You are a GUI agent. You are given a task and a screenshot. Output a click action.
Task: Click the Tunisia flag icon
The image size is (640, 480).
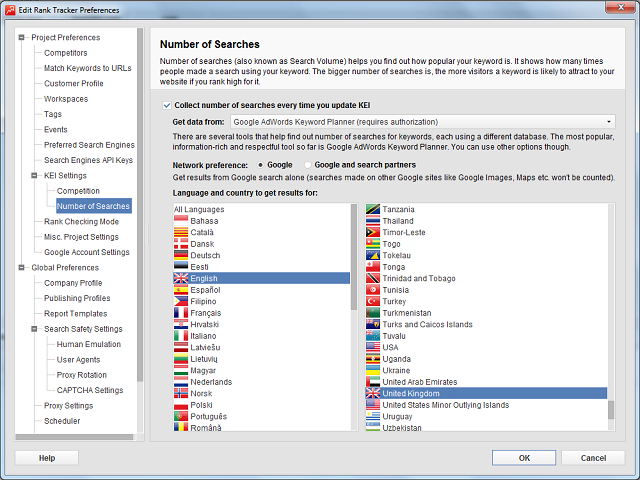(373, 290)
